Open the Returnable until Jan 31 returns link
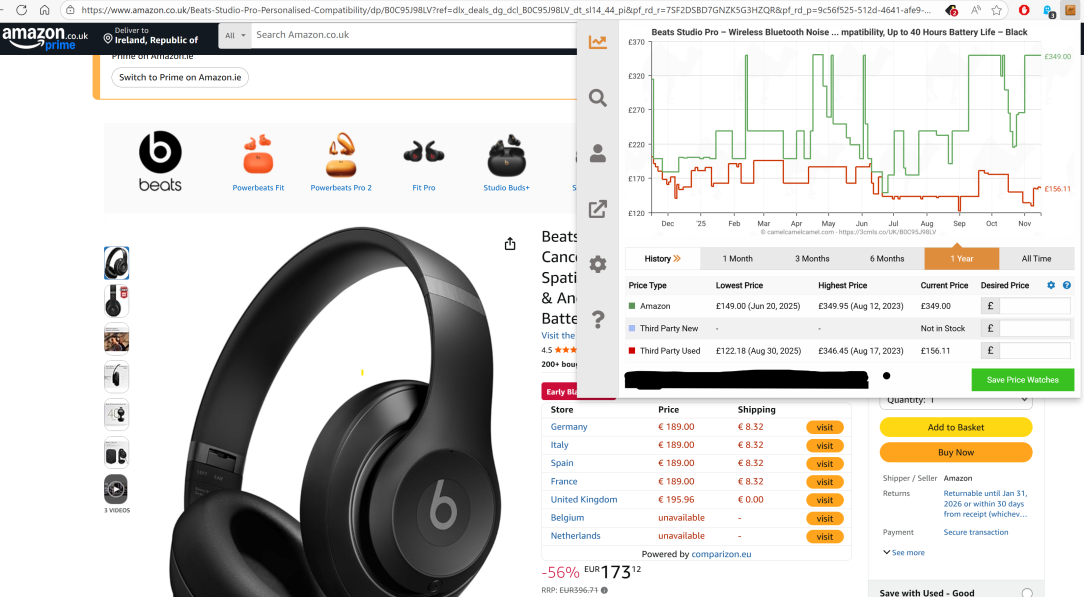 [986, 504]
